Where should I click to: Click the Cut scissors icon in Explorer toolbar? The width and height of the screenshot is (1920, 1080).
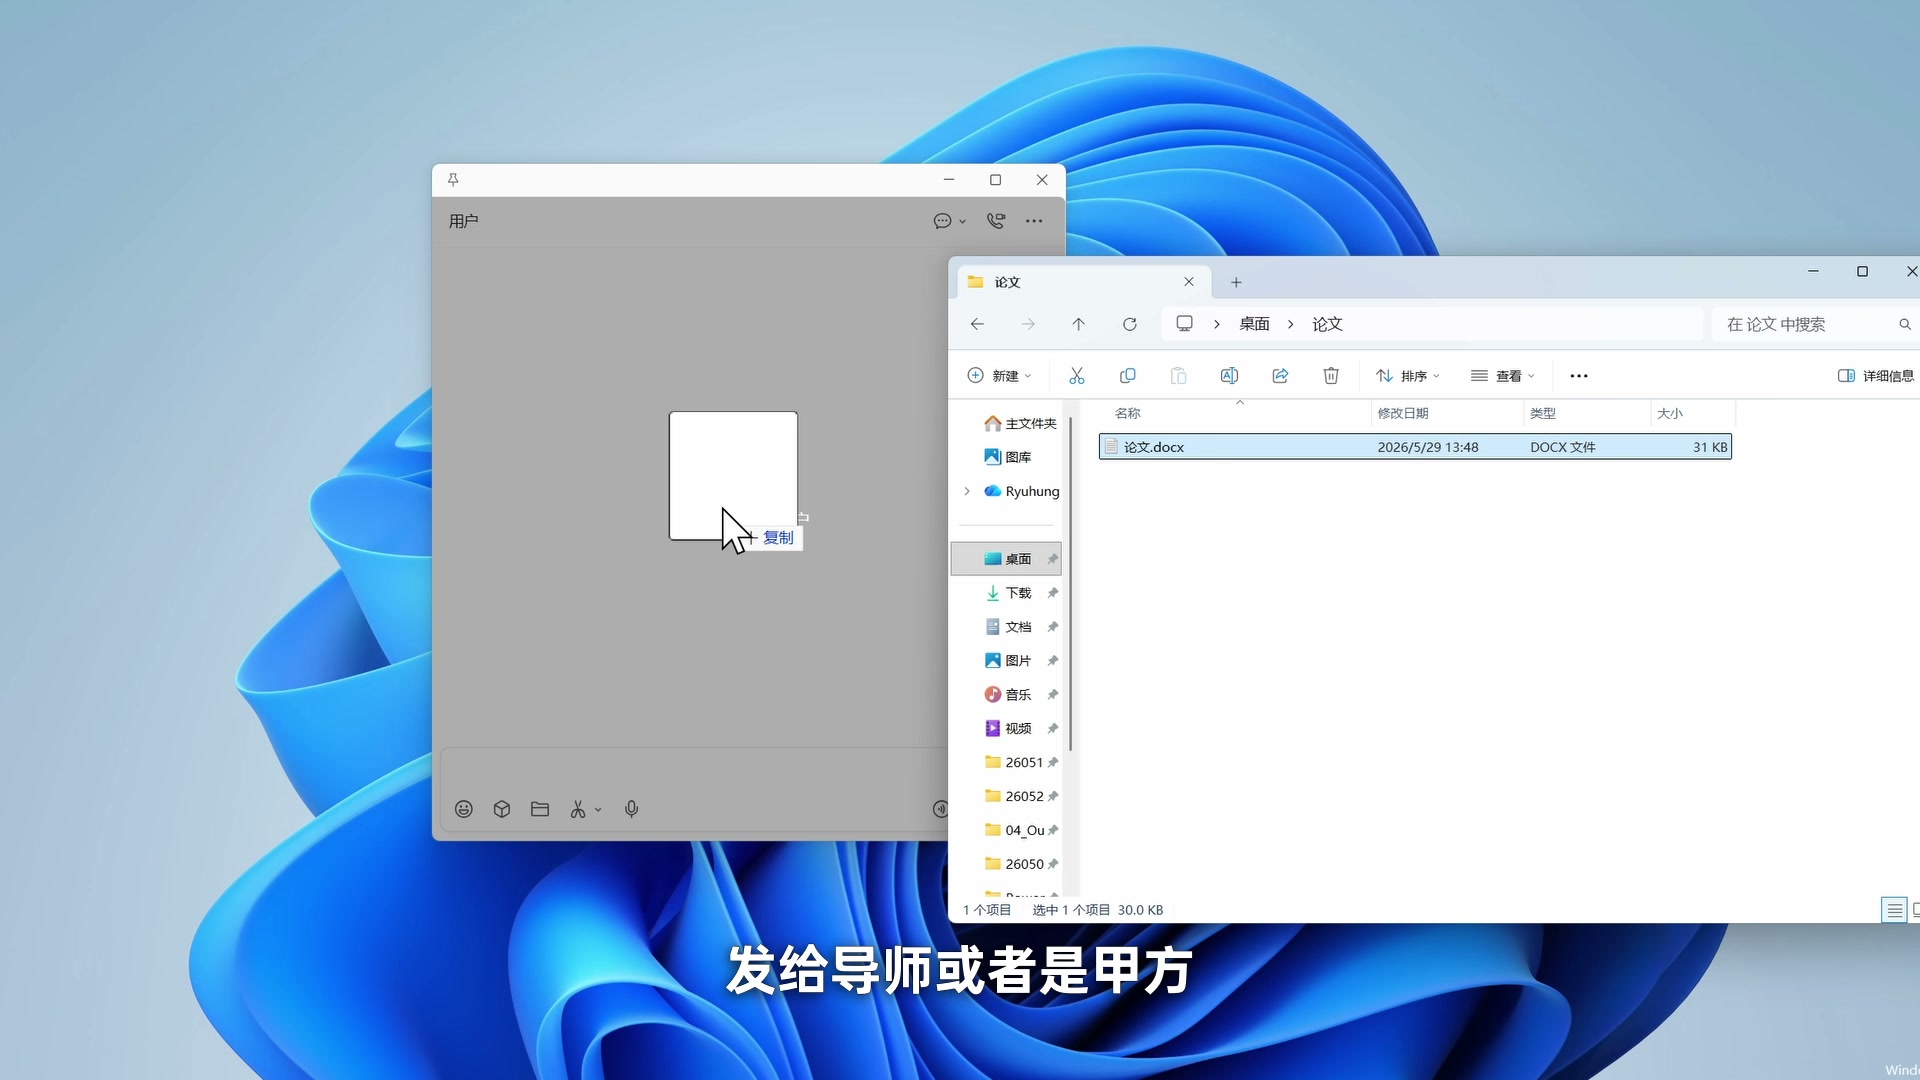coord(1077,376)
